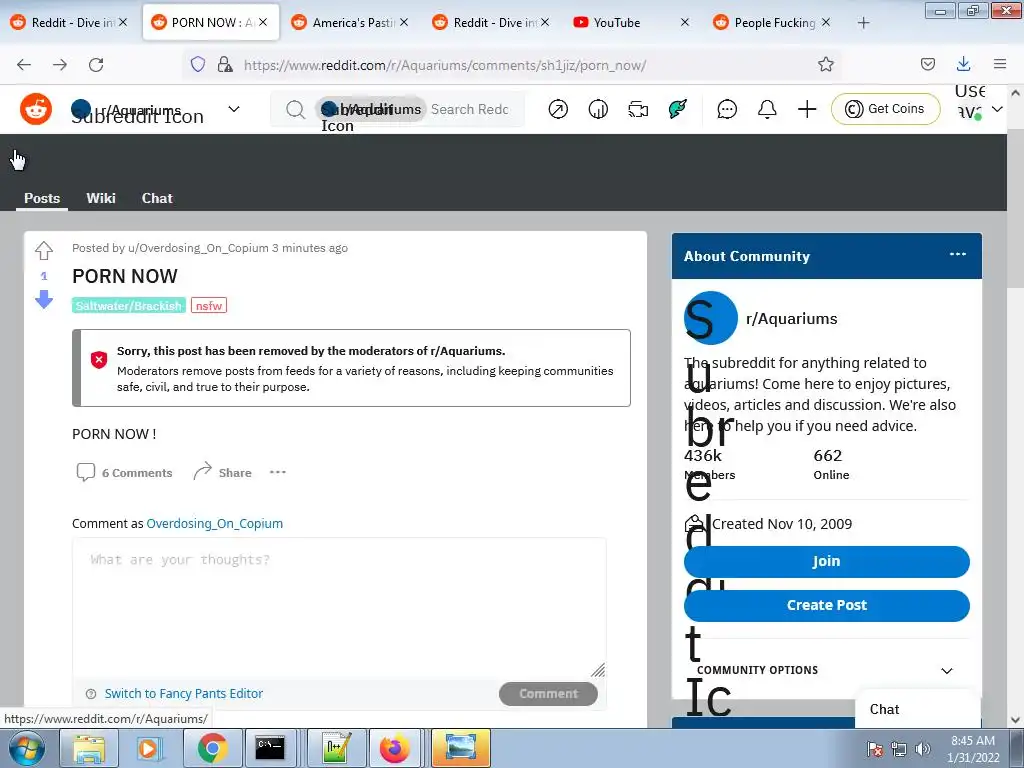Click page vertical scrollbar down arrow
The height and width of the screenshot is (768, 1024).
click(1015, 720)
